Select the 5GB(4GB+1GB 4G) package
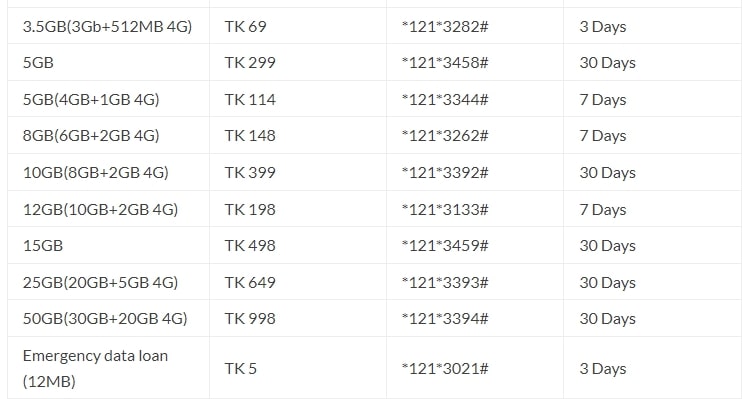 pyautogui.click(x=91, y=99)
